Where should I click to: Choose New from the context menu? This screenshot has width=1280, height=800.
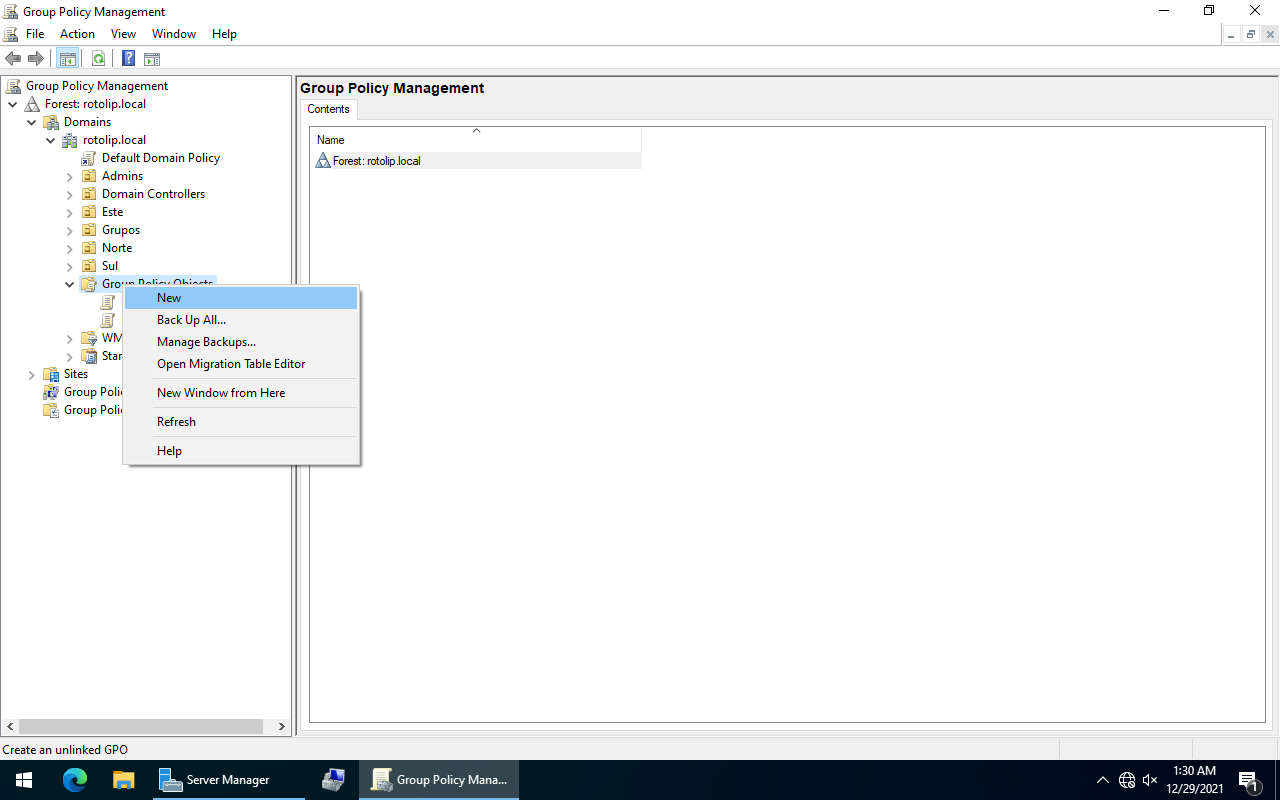click(x=169, y=298)
